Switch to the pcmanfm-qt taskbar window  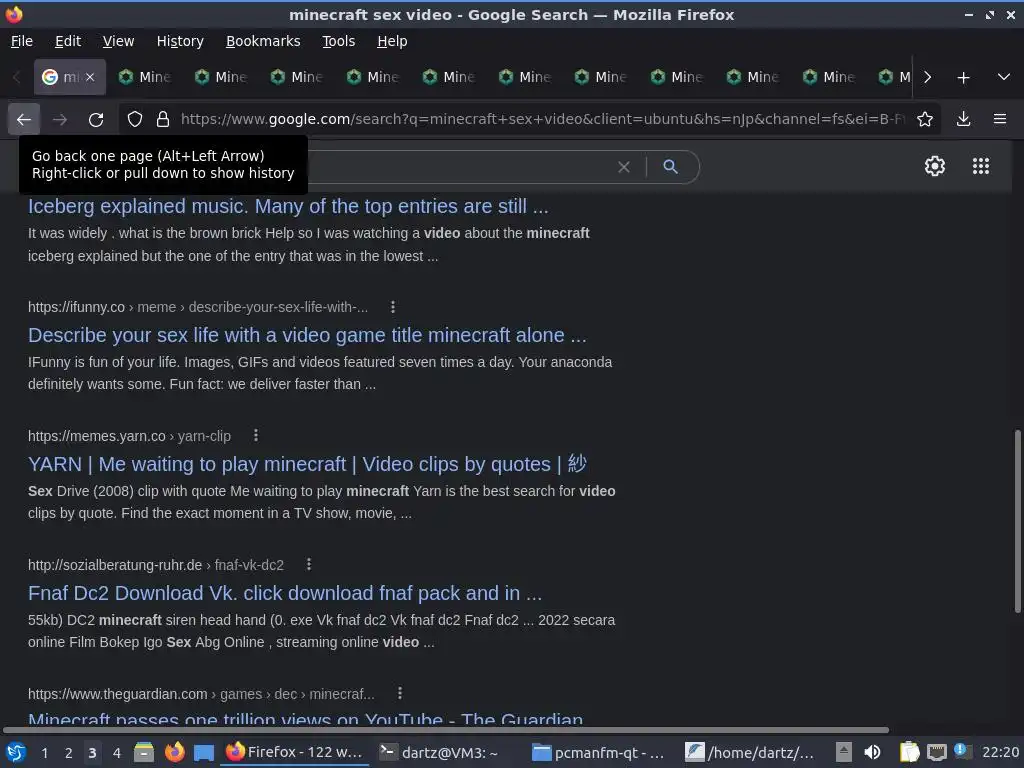pos(598,752)
